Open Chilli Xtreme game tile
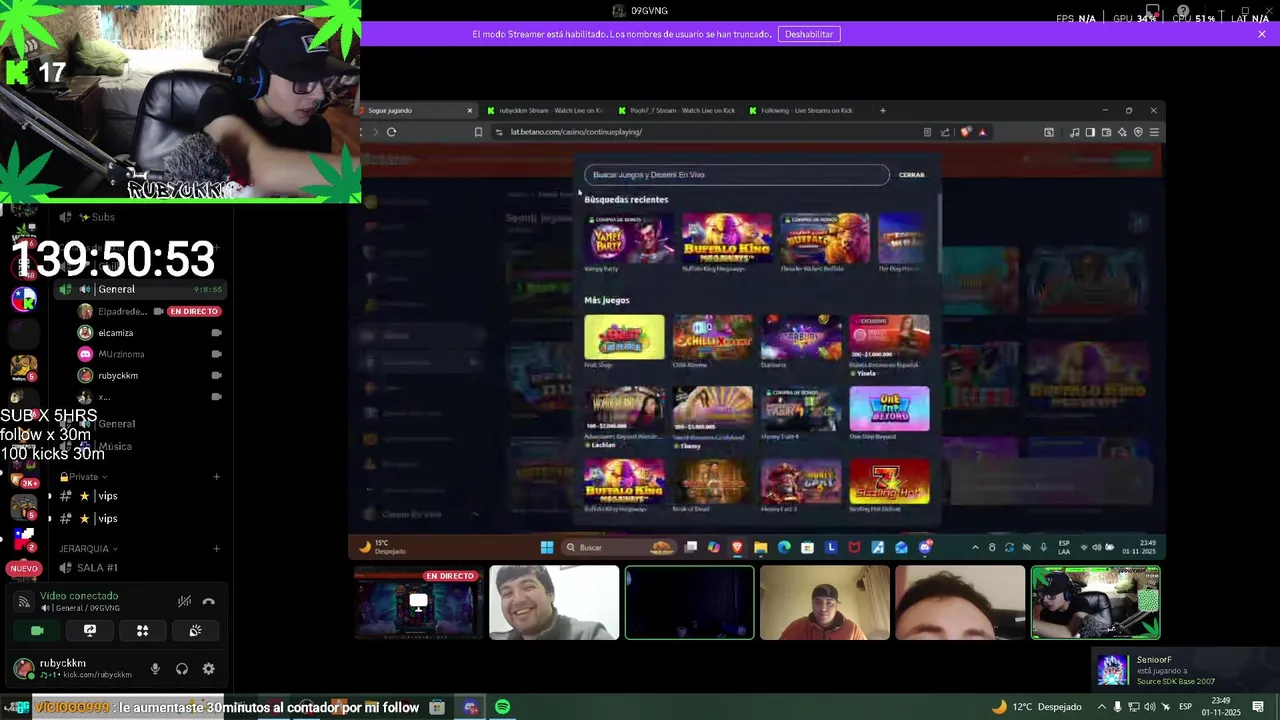Screen dimensions: 1280x720 [713, 337]
